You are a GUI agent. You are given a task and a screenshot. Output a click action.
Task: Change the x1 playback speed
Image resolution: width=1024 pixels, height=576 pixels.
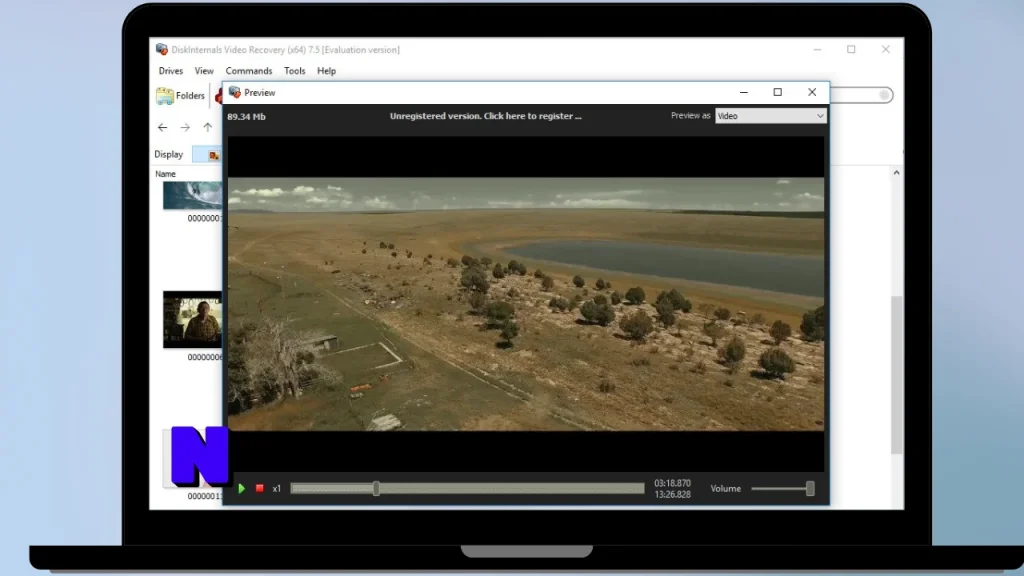point(277,488)
